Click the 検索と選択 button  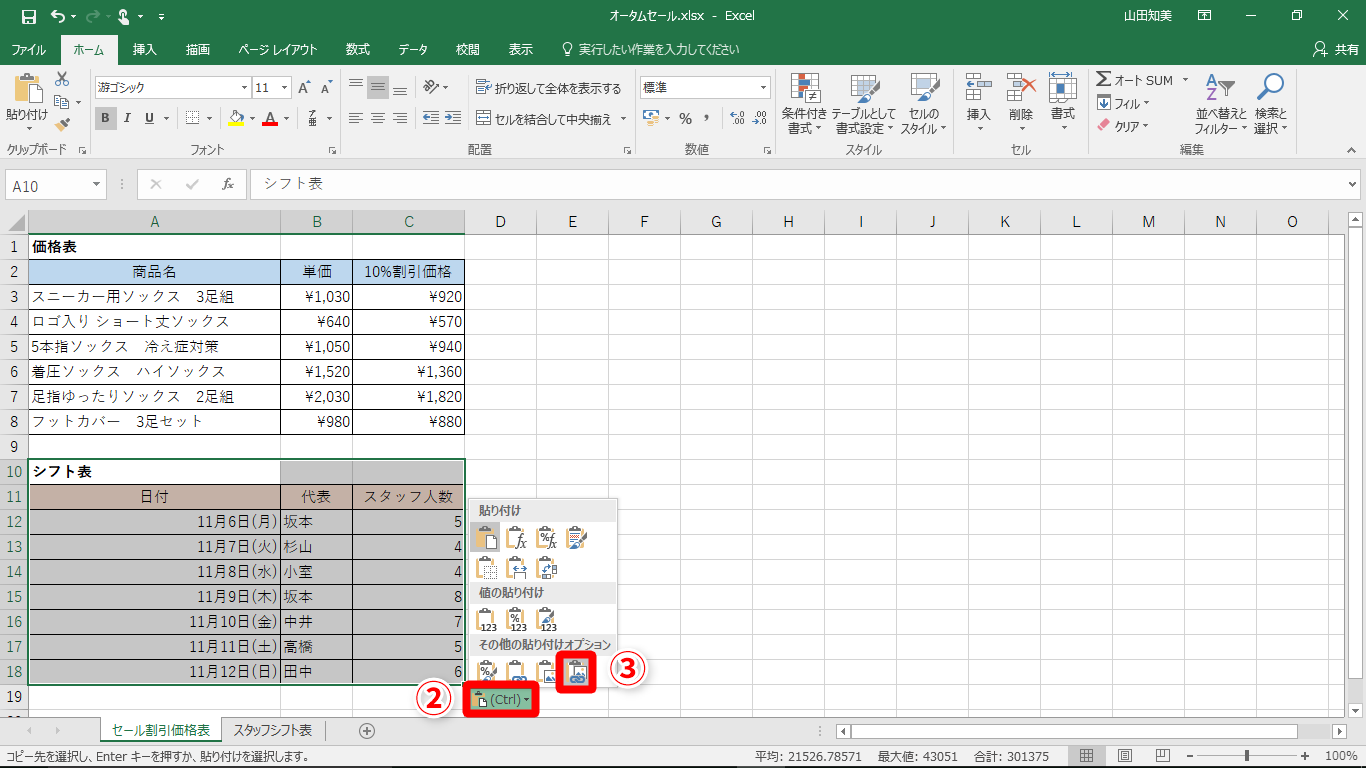(1271, 104)
